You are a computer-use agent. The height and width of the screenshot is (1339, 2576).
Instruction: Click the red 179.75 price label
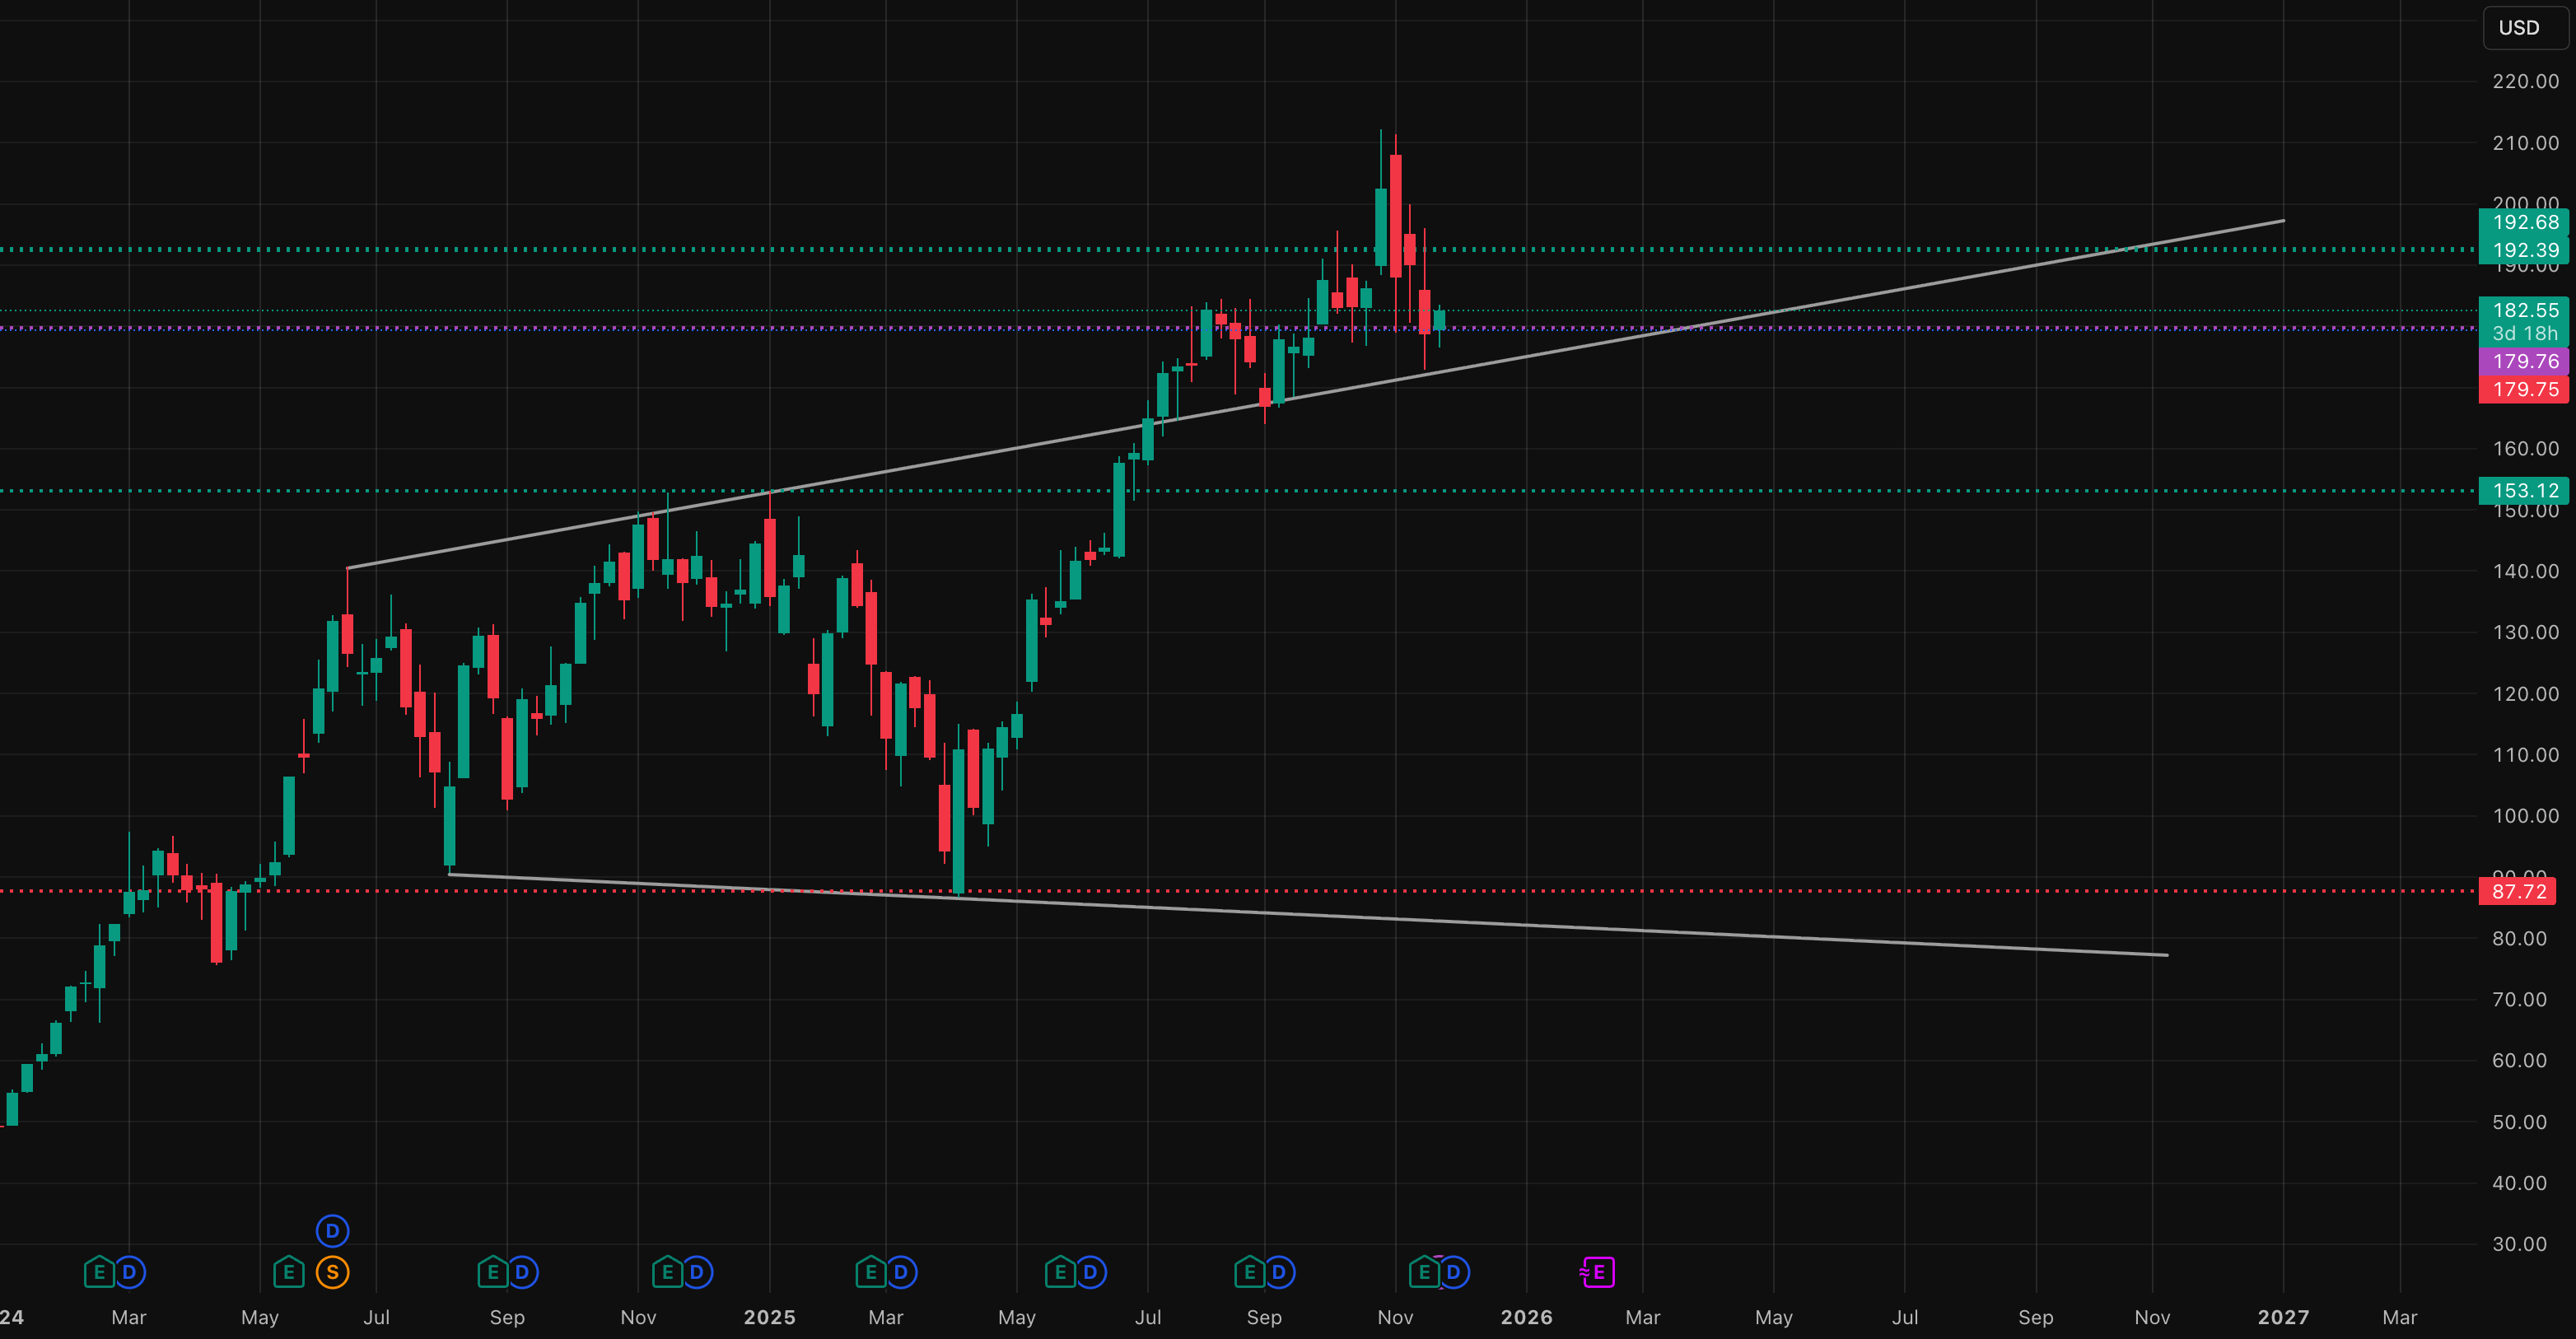coord(2523,389)
